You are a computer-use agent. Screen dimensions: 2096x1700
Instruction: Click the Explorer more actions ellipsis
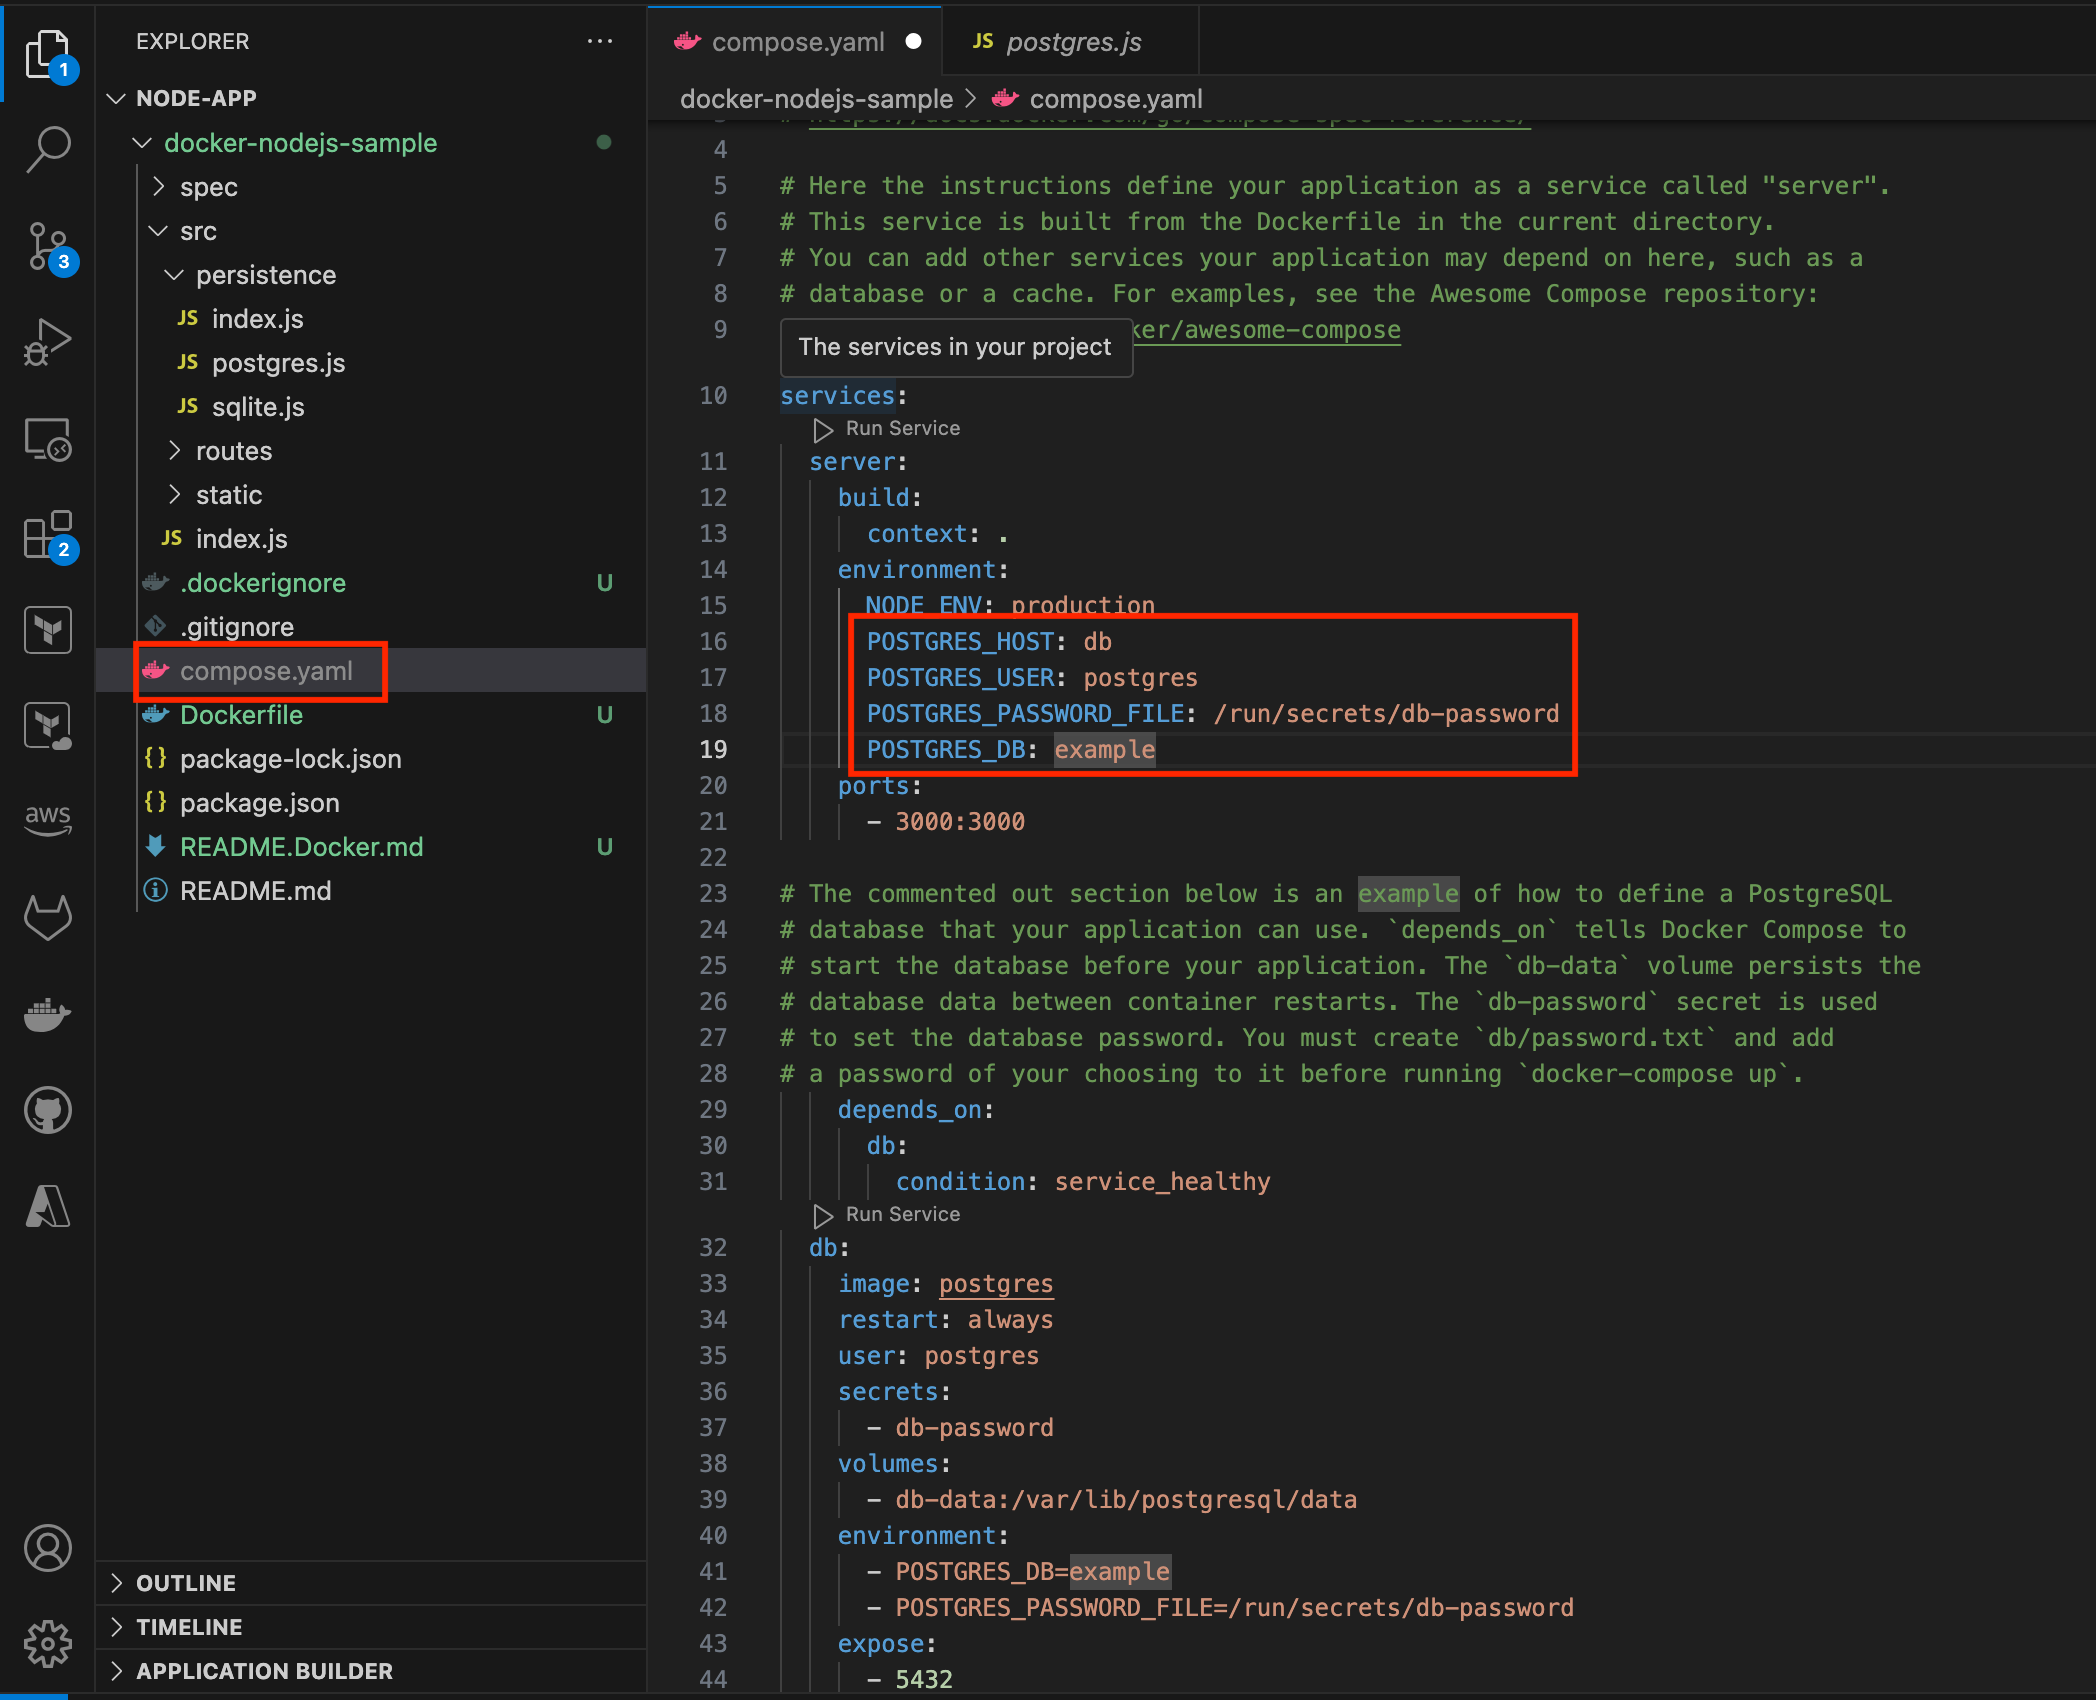point(600,41)
